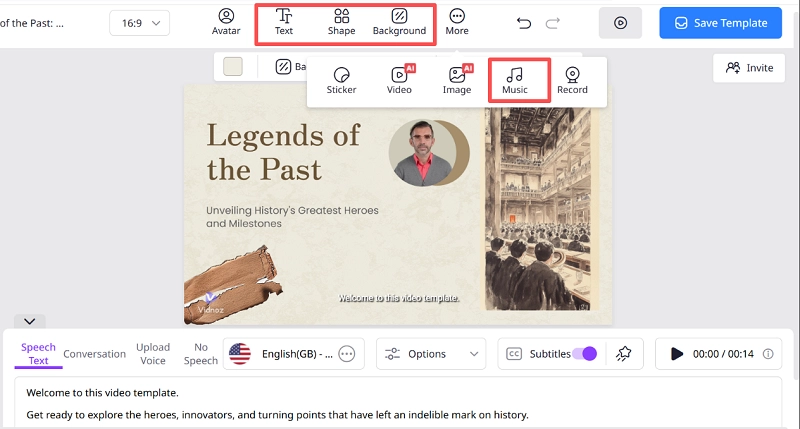Image resolution: width=800 pixels, height=429 pixels.
Task: Open the Background tool in top toolbar
Action: pyautogui.click(x=399, y=22)
